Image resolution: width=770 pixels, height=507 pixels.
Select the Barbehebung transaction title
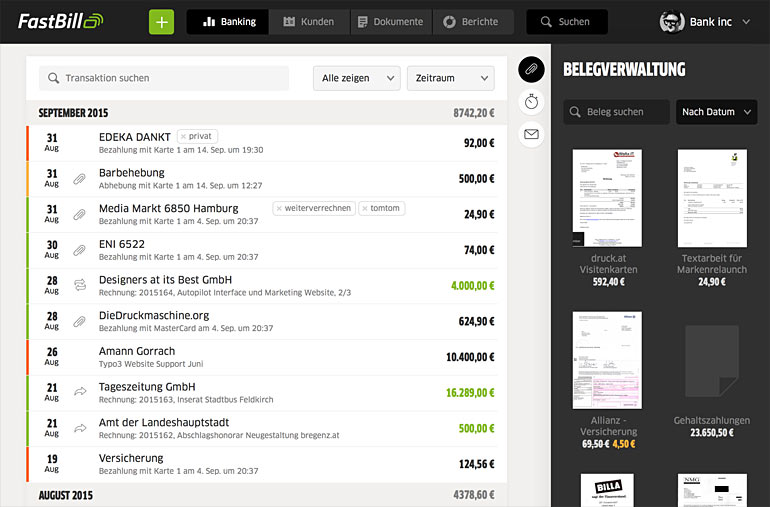click(132, 173)
